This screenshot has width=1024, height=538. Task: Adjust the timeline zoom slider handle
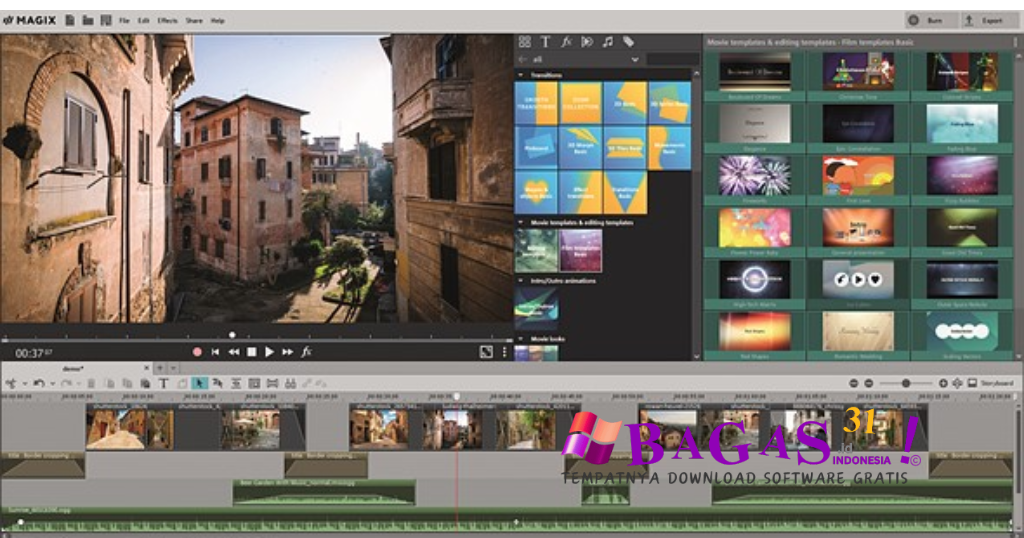tap(906, 383)
